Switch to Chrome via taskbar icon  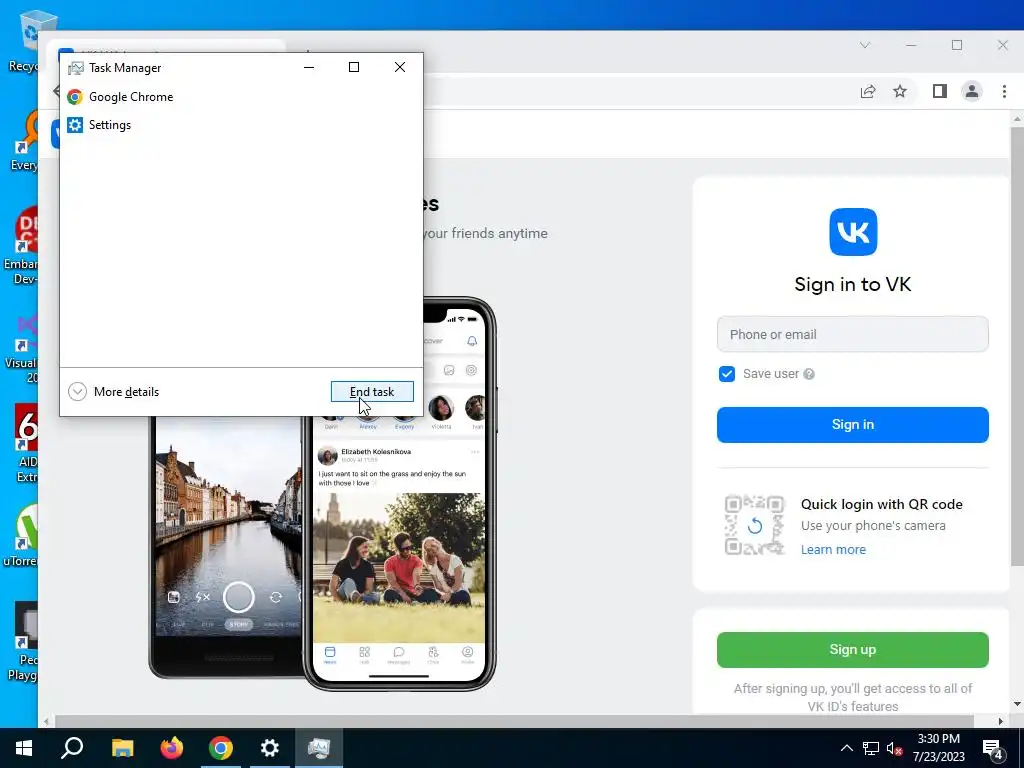(x=221, y=748)
